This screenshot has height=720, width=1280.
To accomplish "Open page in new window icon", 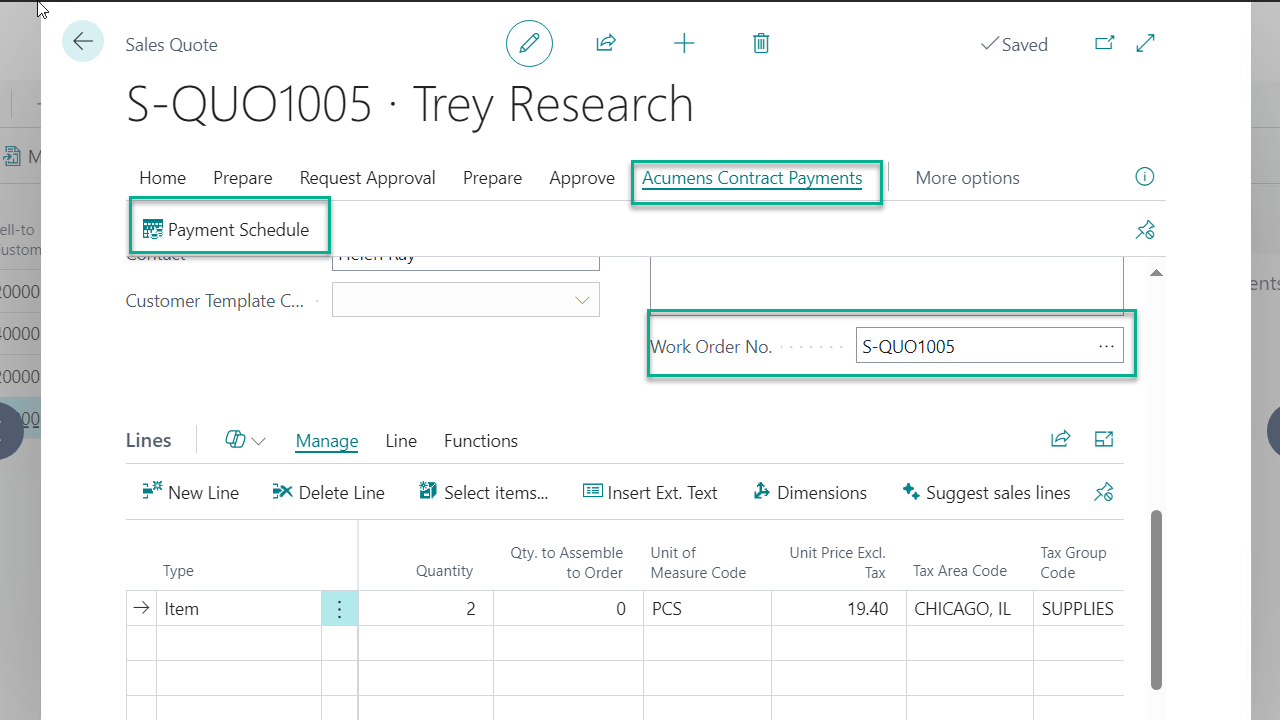I will [x=1104, y=43].
